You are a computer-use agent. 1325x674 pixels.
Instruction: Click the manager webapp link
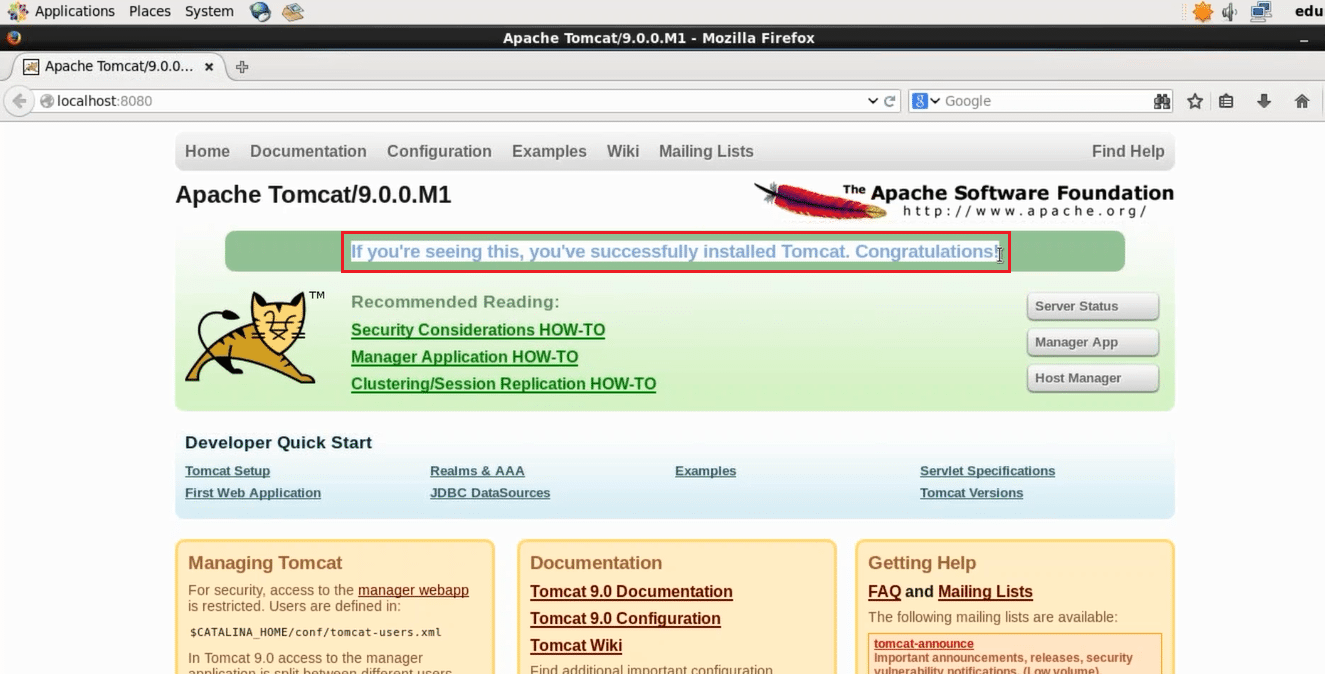[413, 590]
